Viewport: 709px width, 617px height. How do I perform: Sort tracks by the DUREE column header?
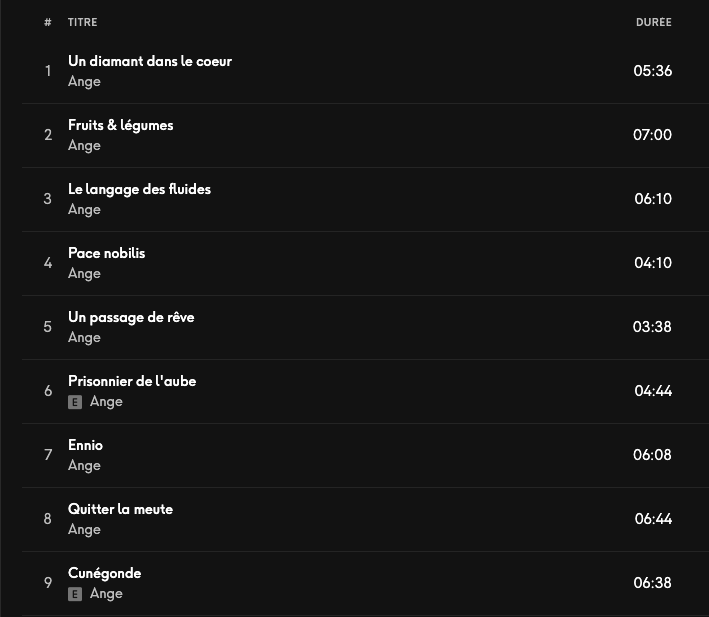coord(653,22)
